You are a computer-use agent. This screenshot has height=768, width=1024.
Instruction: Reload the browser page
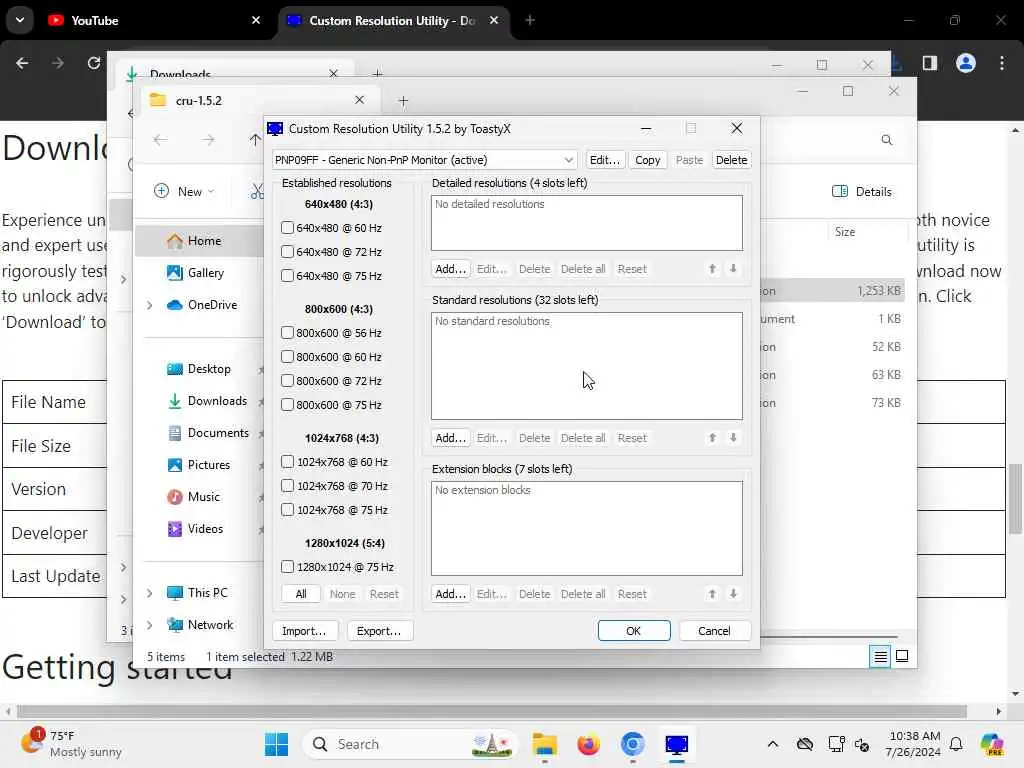[93, 63]
